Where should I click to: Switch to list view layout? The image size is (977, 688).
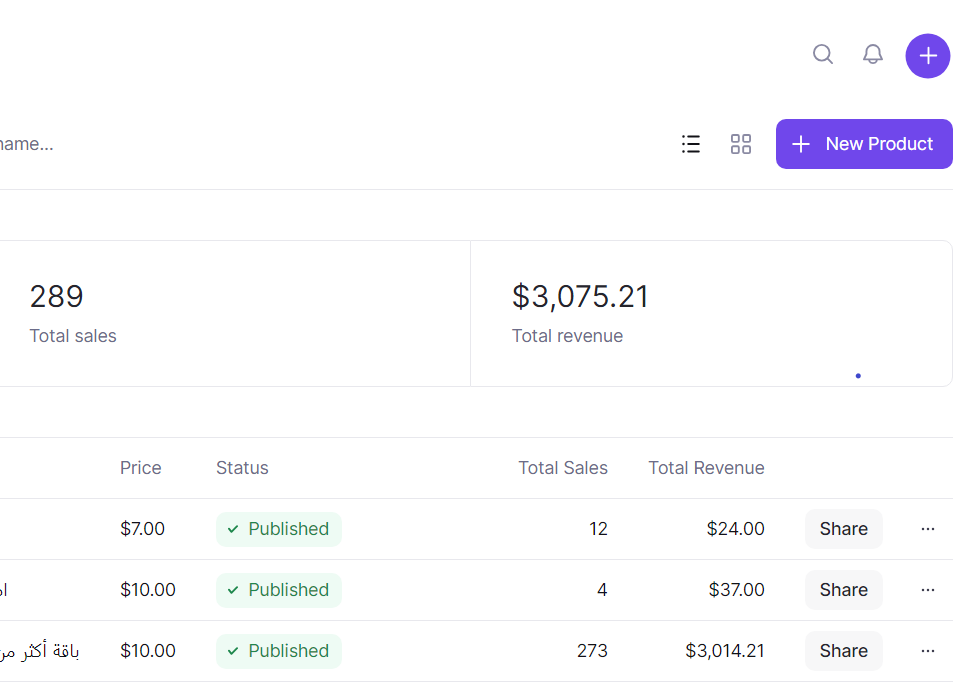691,144
